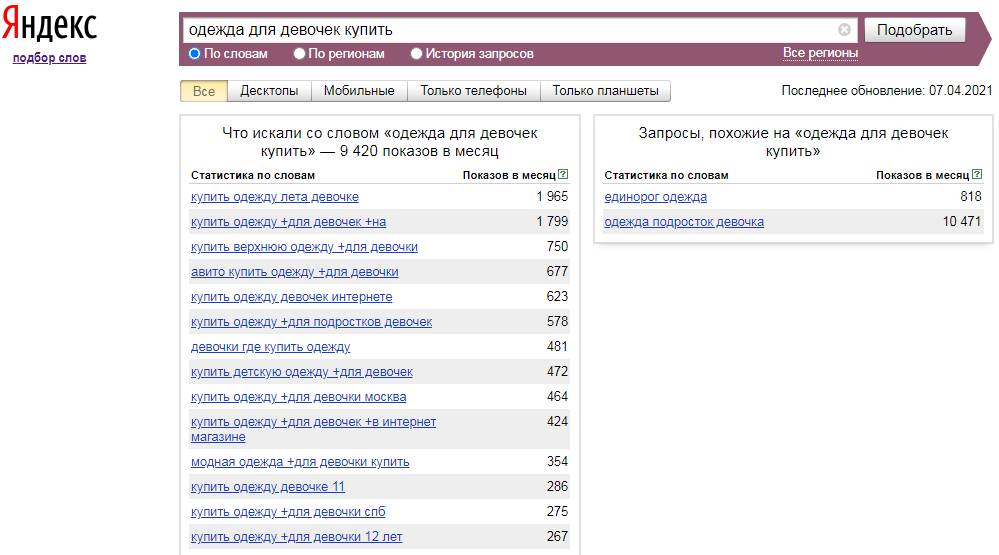Select the 'Все' devices tab
Image resolution: width=999 pixels, height=555 pixels.
point(204,91)
